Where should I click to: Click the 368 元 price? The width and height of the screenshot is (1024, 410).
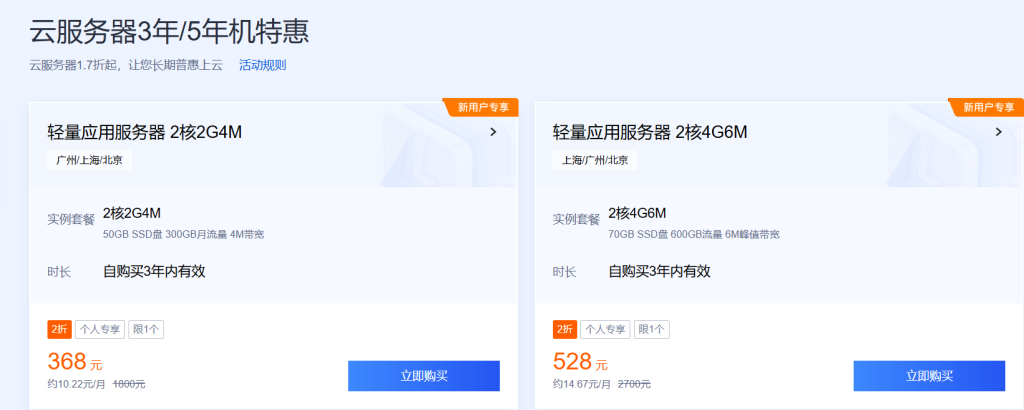[74, 362]
